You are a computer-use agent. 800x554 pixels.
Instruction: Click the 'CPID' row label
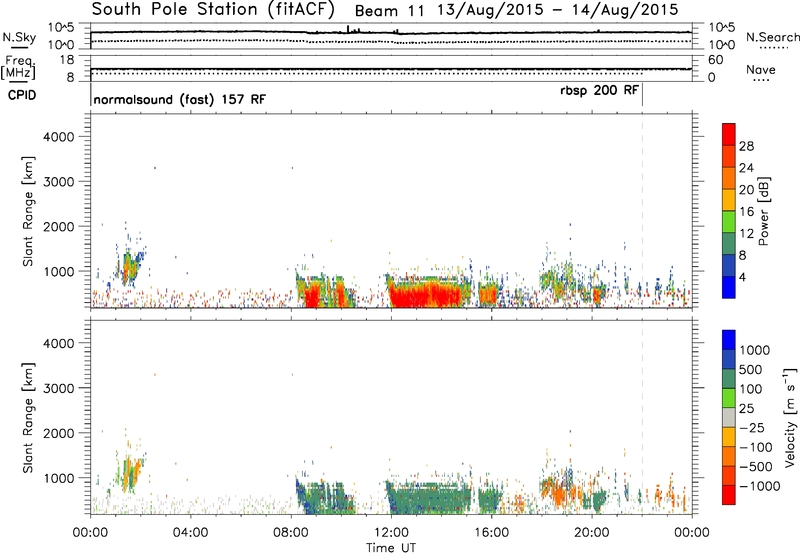coord(22,95)
